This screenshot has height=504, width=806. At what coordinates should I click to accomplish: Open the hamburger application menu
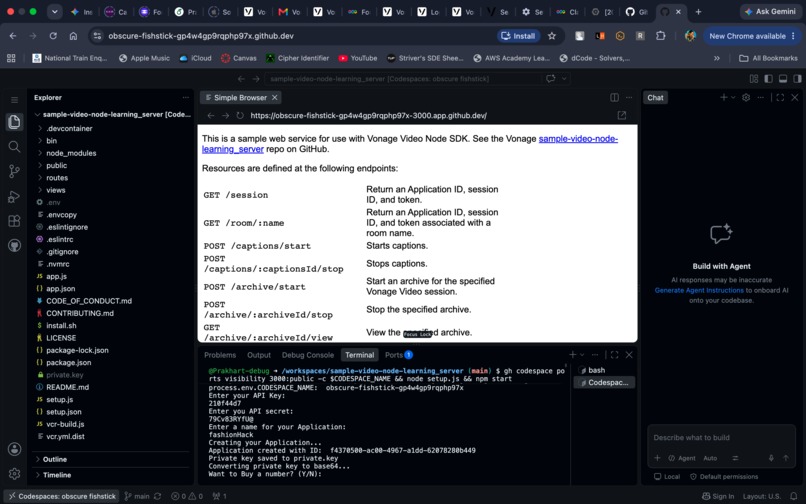[14, 100]
